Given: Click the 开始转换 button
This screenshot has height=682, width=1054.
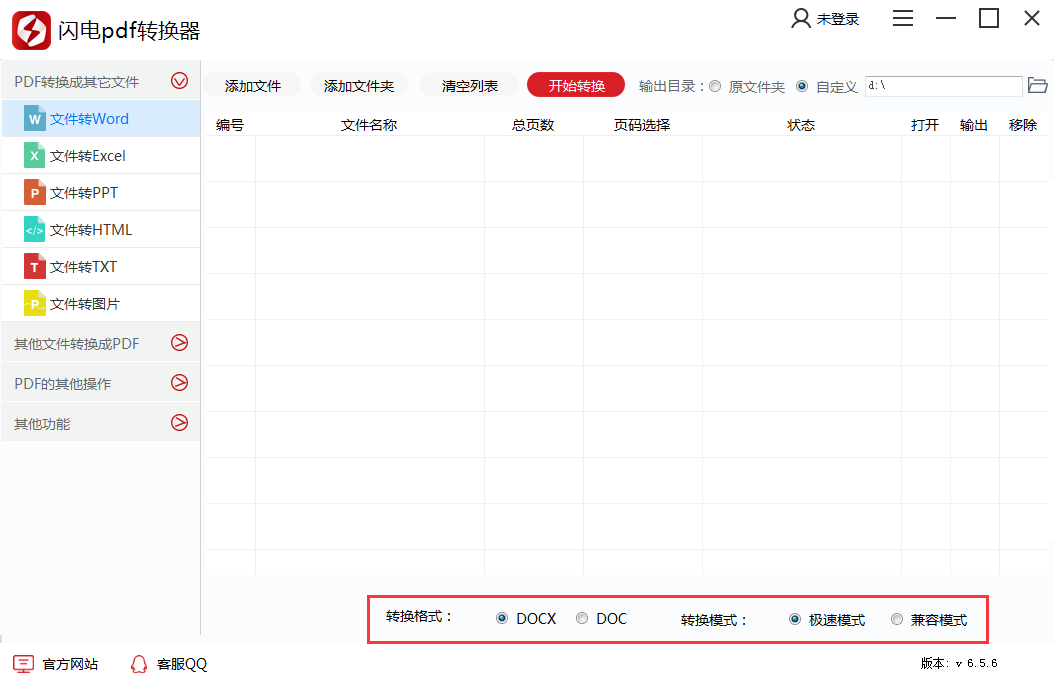Looking at the screenshot, I should coord(575,86).
